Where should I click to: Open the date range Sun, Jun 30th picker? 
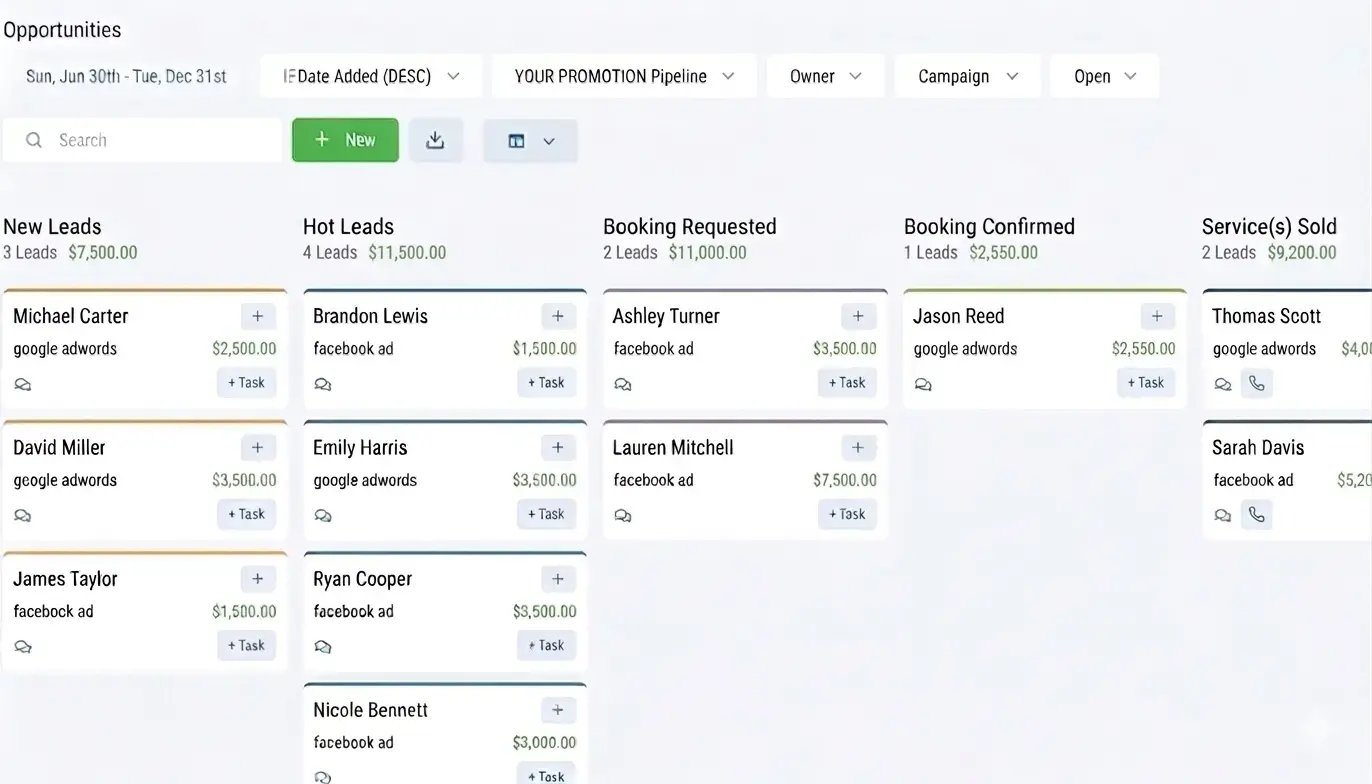(x=126, y=77)
